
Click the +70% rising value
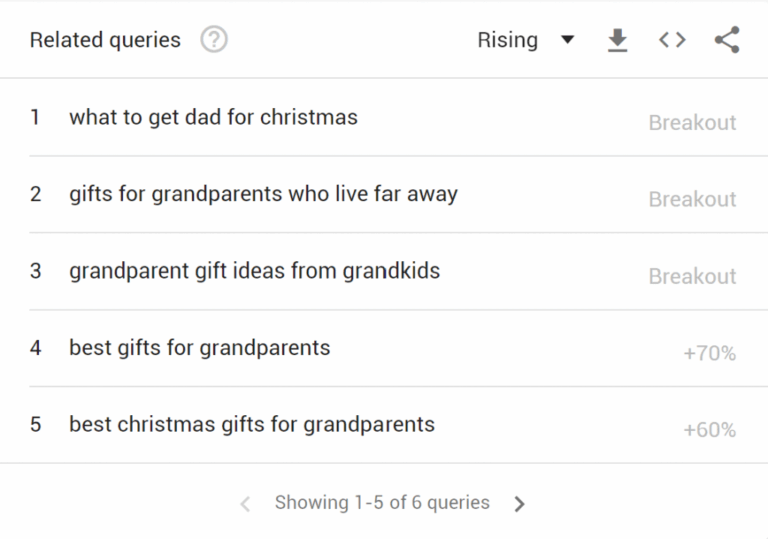point(709,353)
